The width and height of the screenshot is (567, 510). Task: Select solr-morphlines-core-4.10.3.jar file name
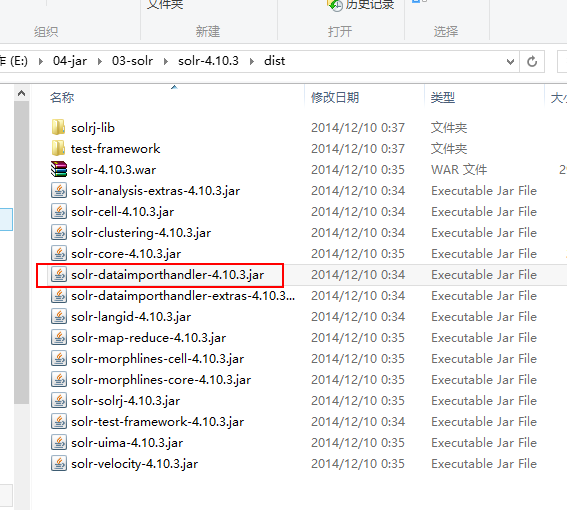(x=161, y=379)
